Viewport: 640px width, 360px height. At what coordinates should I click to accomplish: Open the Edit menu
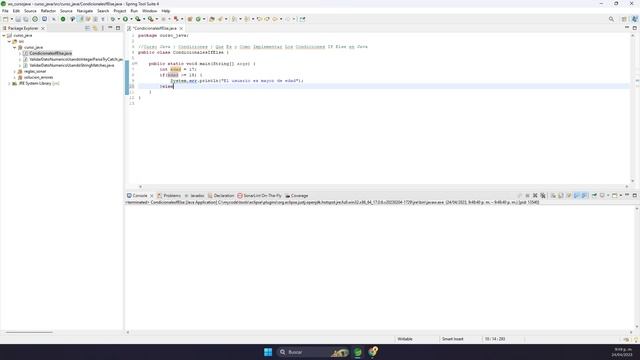16,11
